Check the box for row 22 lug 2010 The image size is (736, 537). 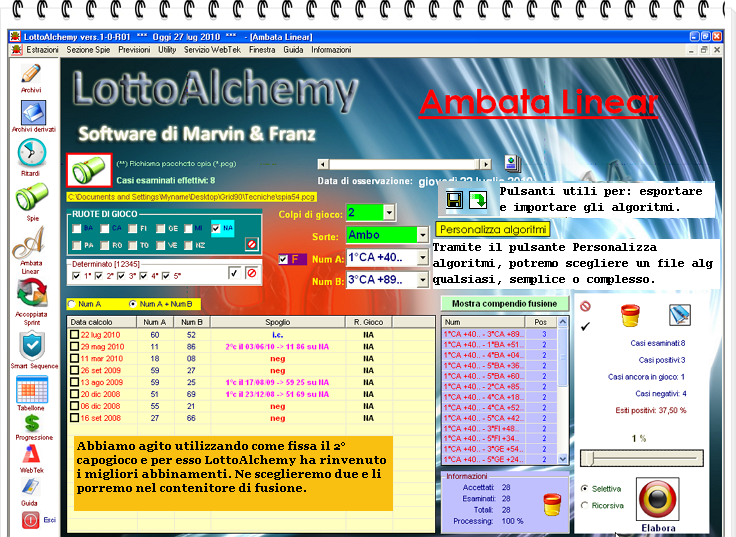tap(74, 335)
